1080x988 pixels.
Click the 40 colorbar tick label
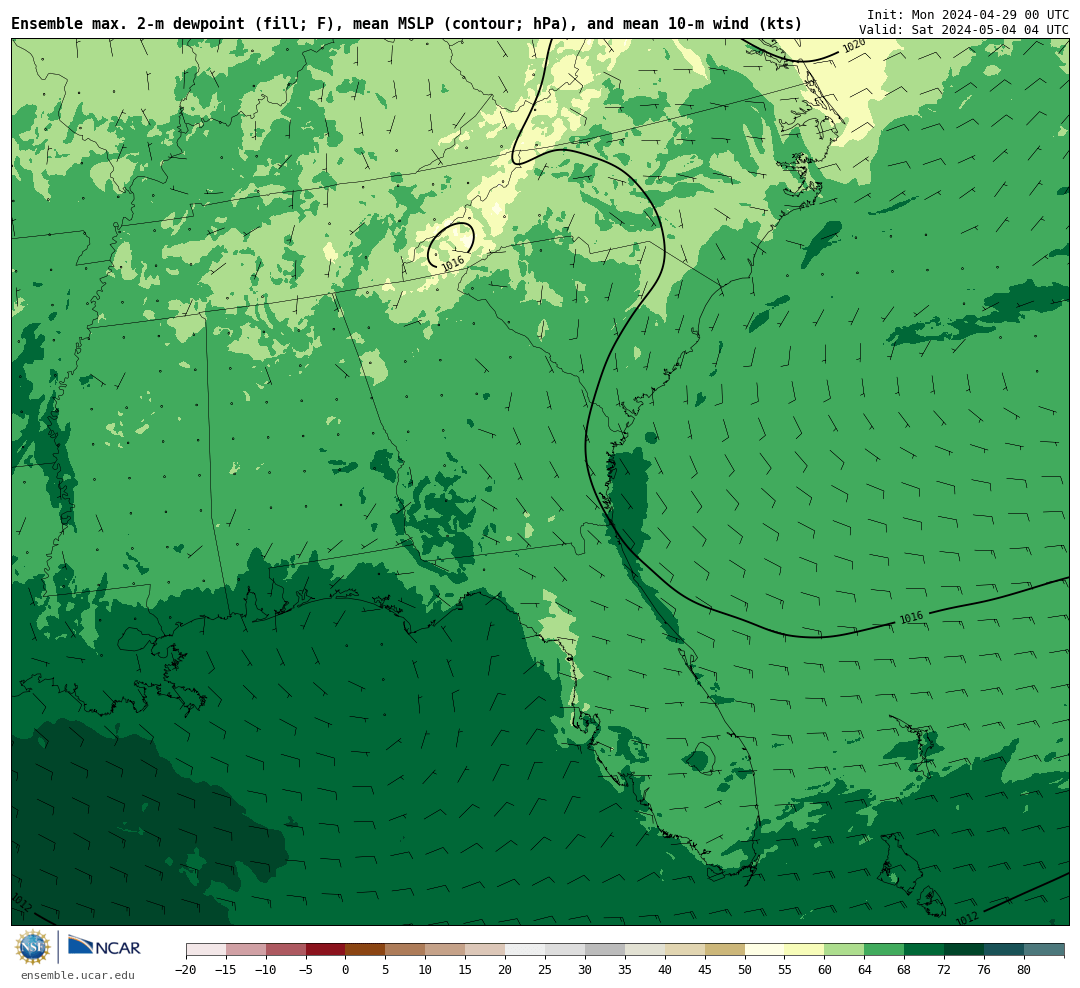pos(665,969)
